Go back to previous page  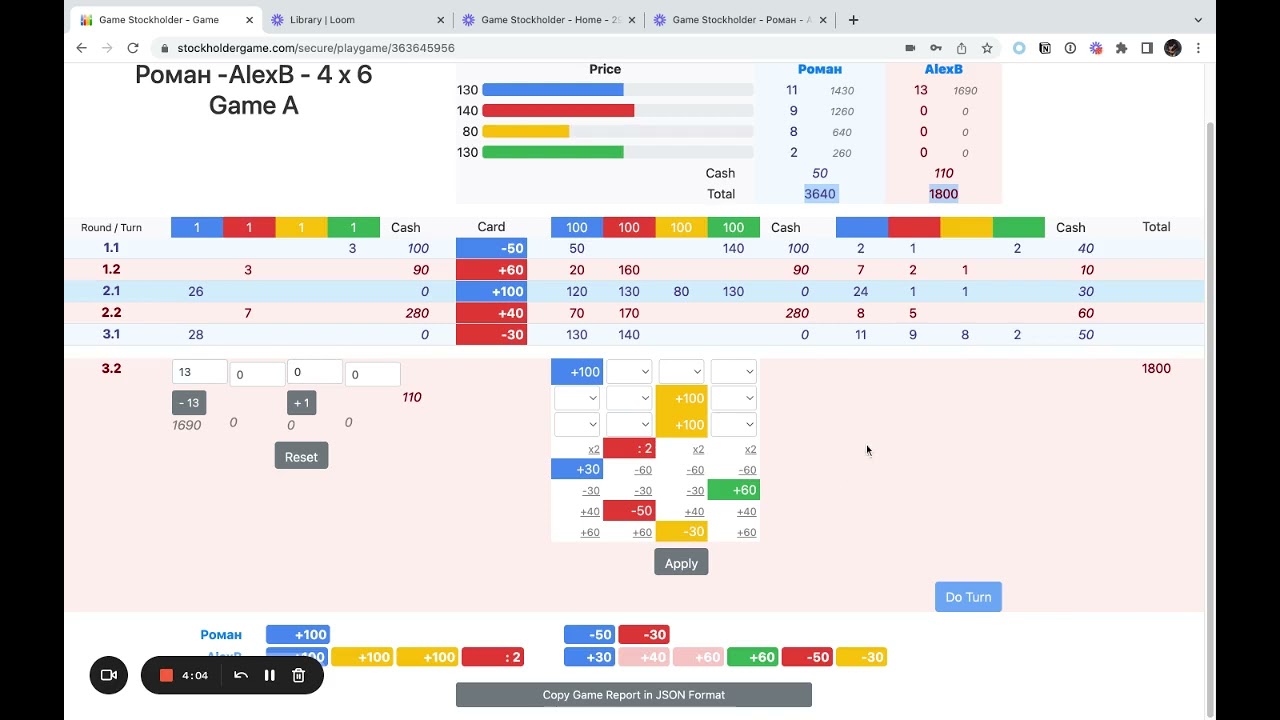[82, 48]
